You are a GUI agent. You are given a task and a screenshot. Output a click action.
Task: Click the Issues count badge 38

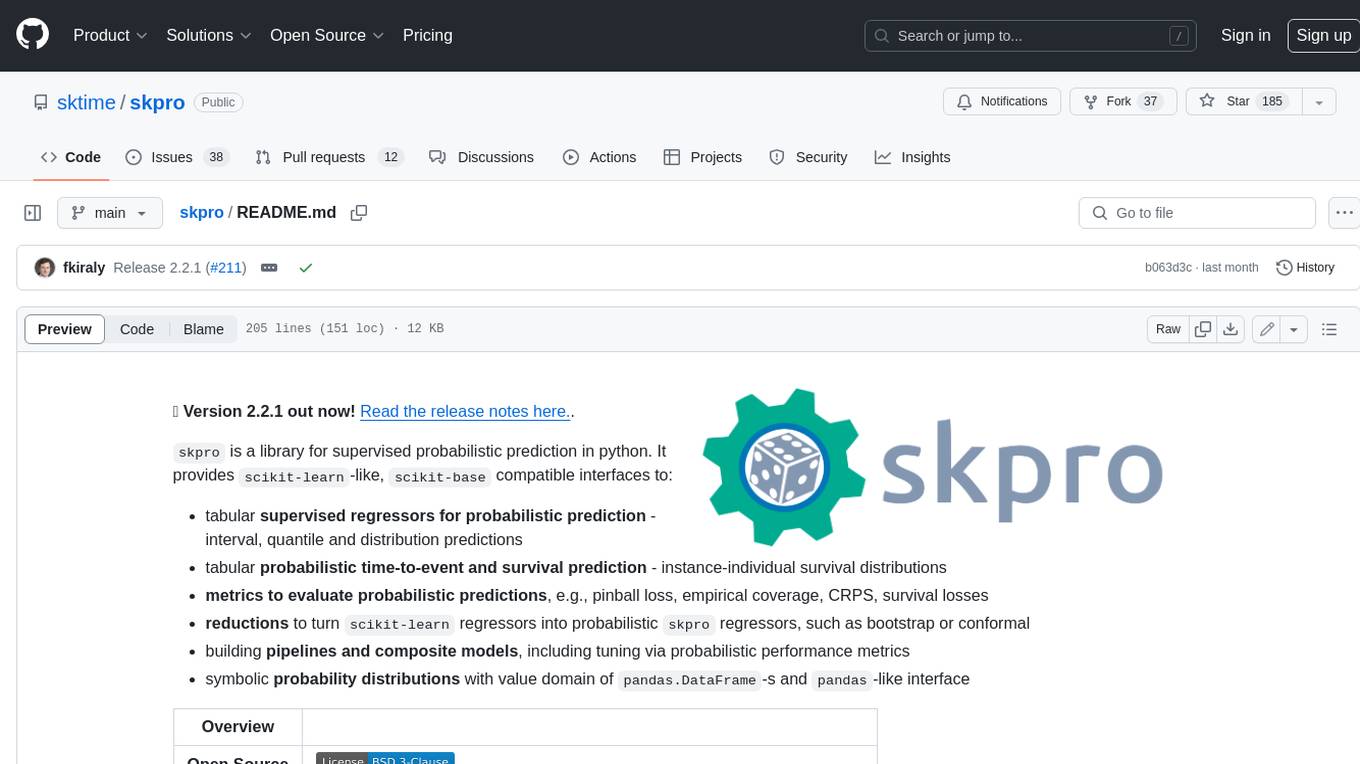(215, 157)
